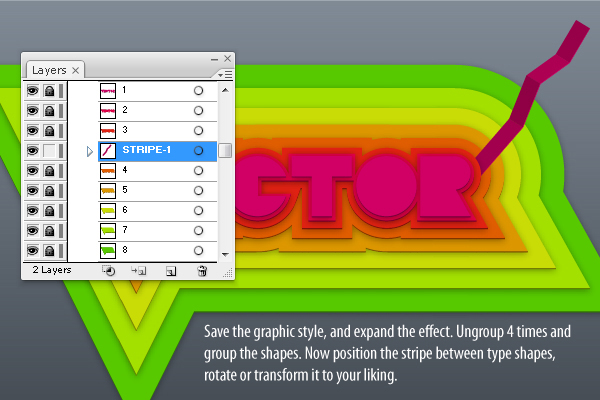
Task: Click the target circle for layer 1
Action: click(x=198, y=91)
